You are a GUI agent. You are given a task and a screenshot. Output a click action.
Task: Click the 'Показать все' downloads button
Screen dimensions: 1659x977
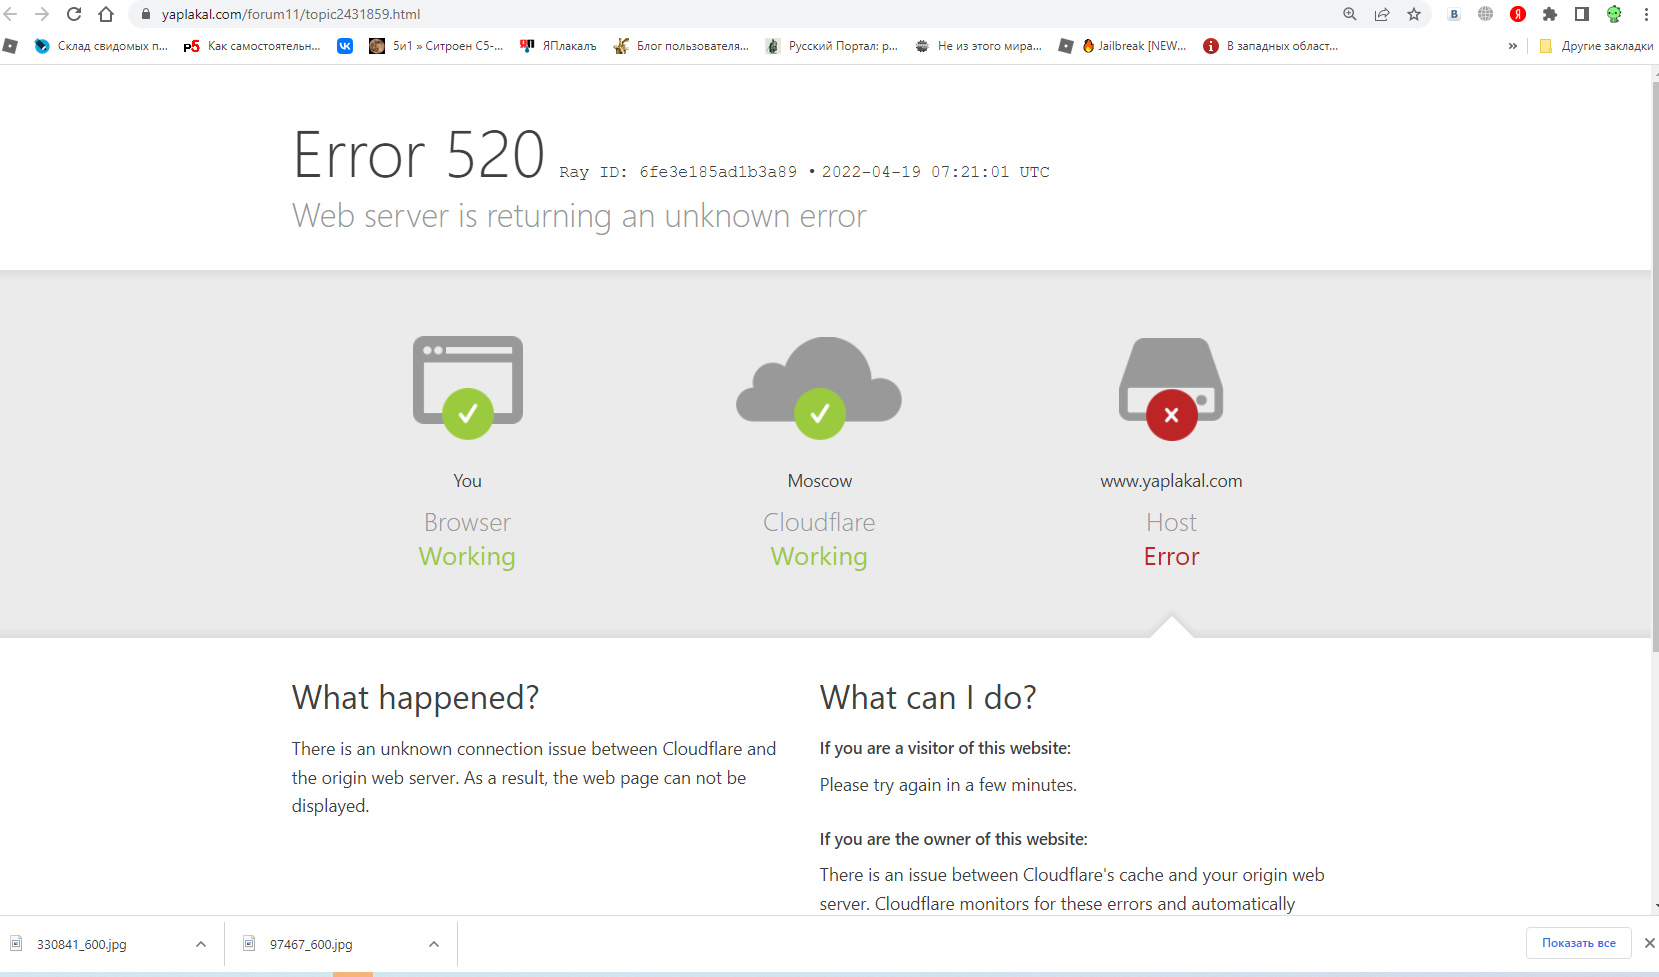point(1579,943)
